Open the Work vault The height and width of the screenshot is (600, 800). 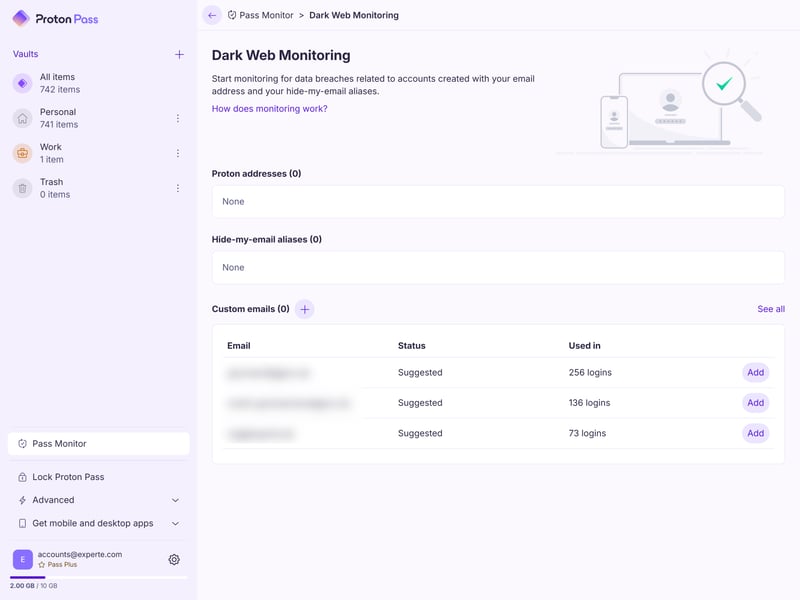(51, 153)
